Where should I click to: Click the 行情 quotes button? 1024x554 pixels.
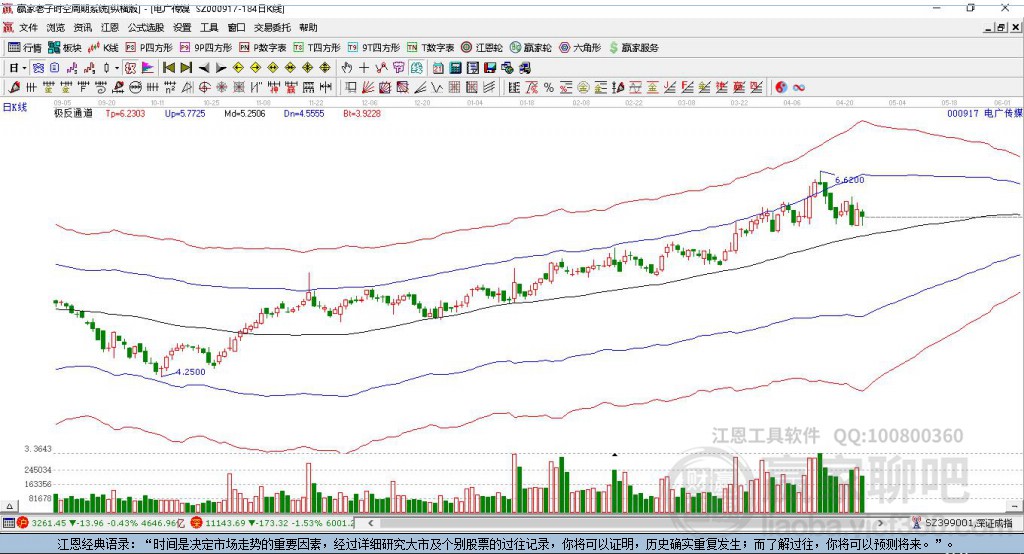click(x=24, y=48)
